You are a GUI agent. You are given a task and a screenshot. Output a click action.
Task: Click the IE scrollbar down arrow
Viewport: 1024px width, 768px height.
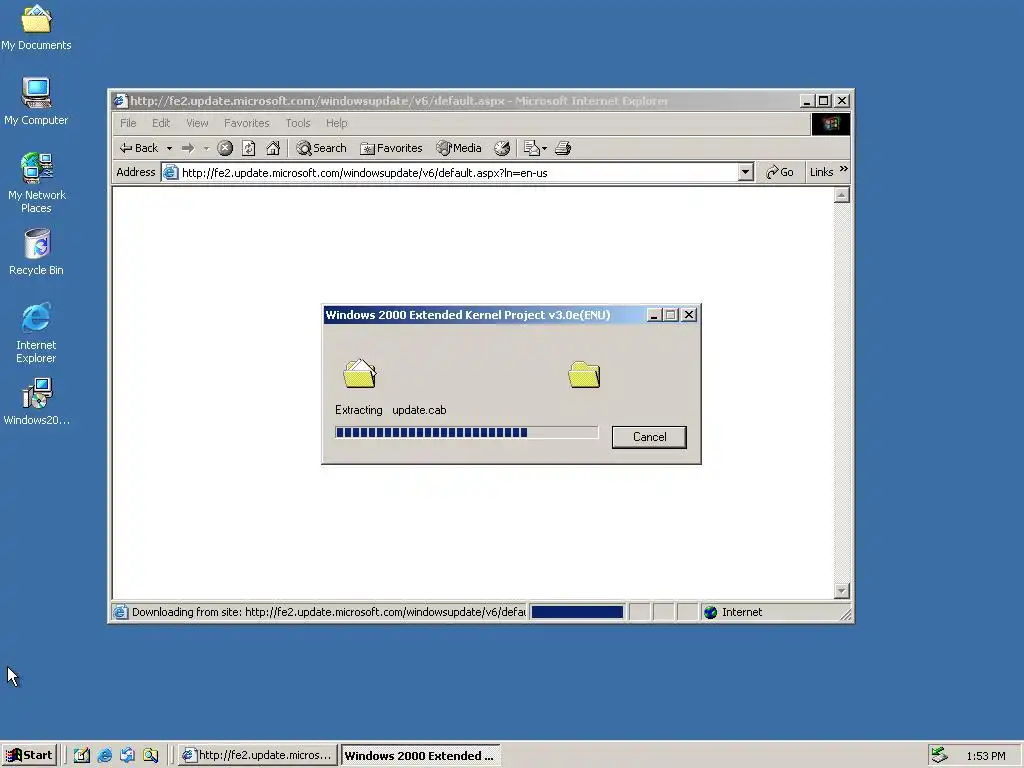coord(842,591)
